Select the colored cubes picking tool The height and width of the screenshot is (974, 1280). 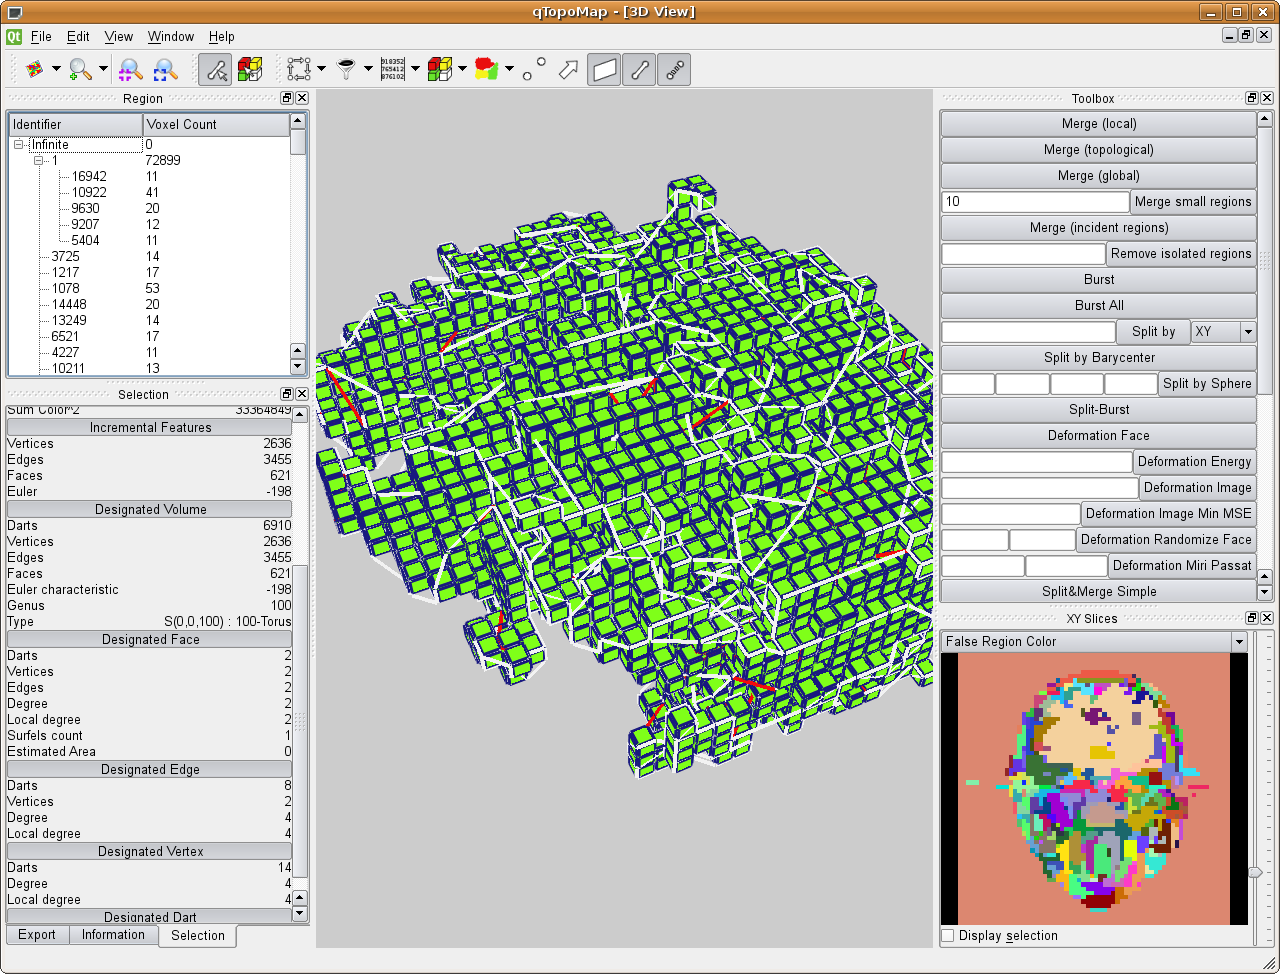pyautogui.click(x=249, y=69)
